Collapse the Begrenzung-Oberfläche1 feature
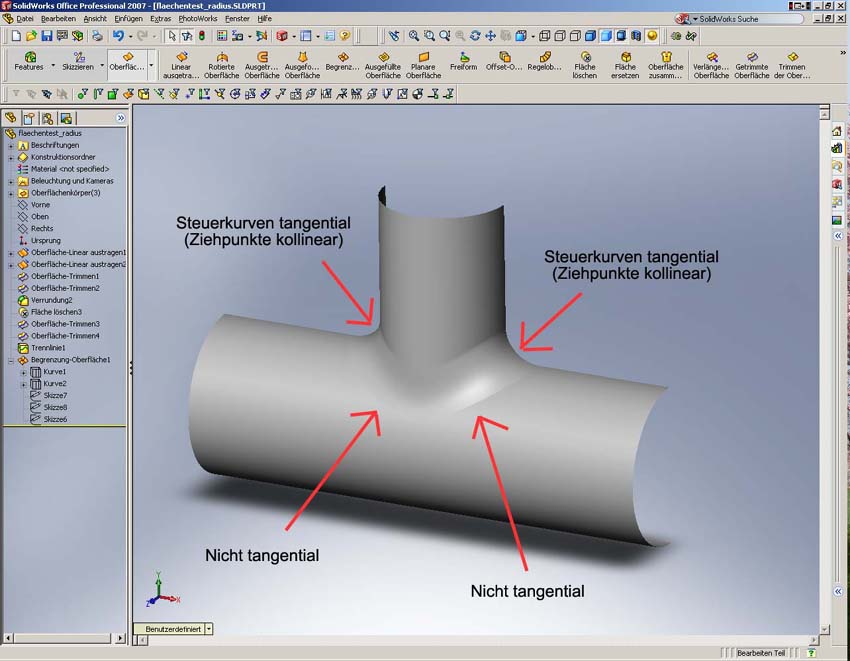 point(11,360)
